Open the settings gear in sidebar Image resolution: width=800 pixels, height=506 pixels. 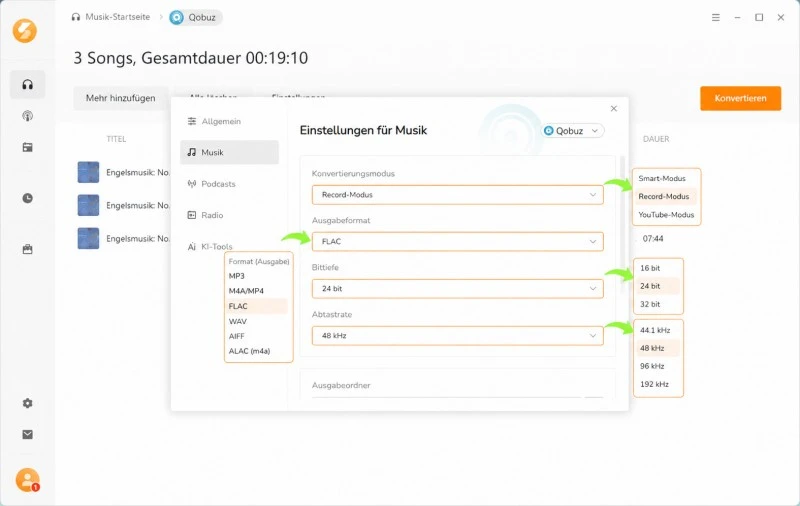tap(28, 403)
